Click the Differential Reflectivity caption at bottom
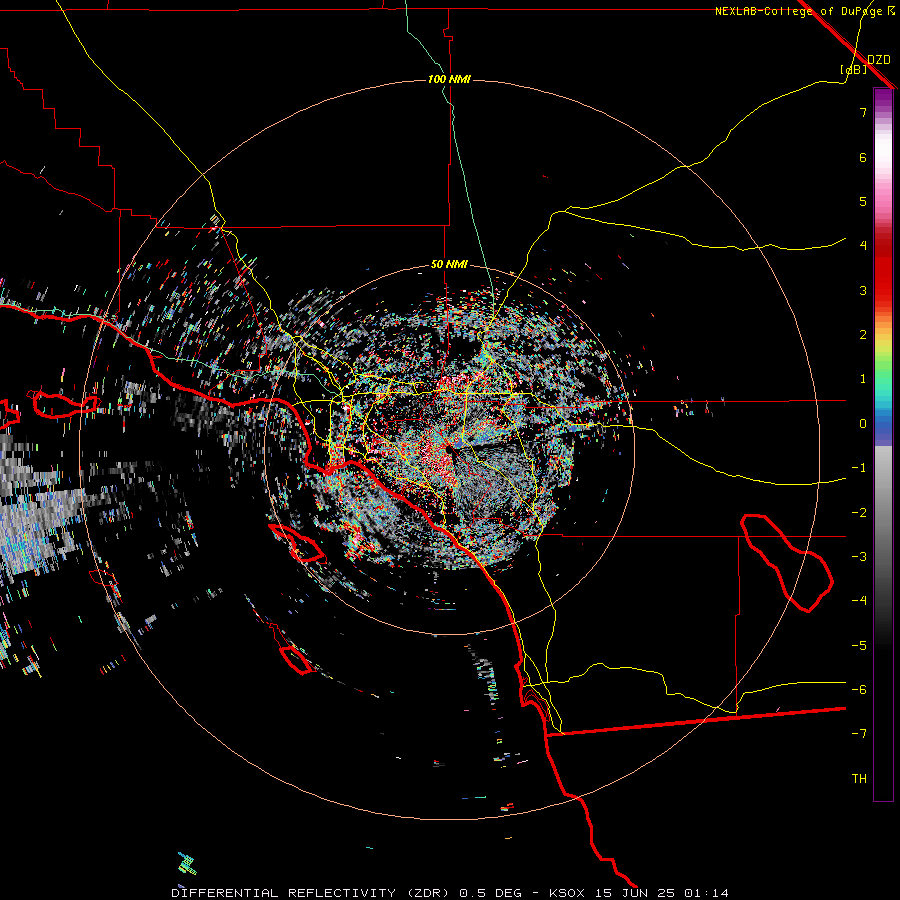Screen dimensions: 900x900 coord(450,893)
